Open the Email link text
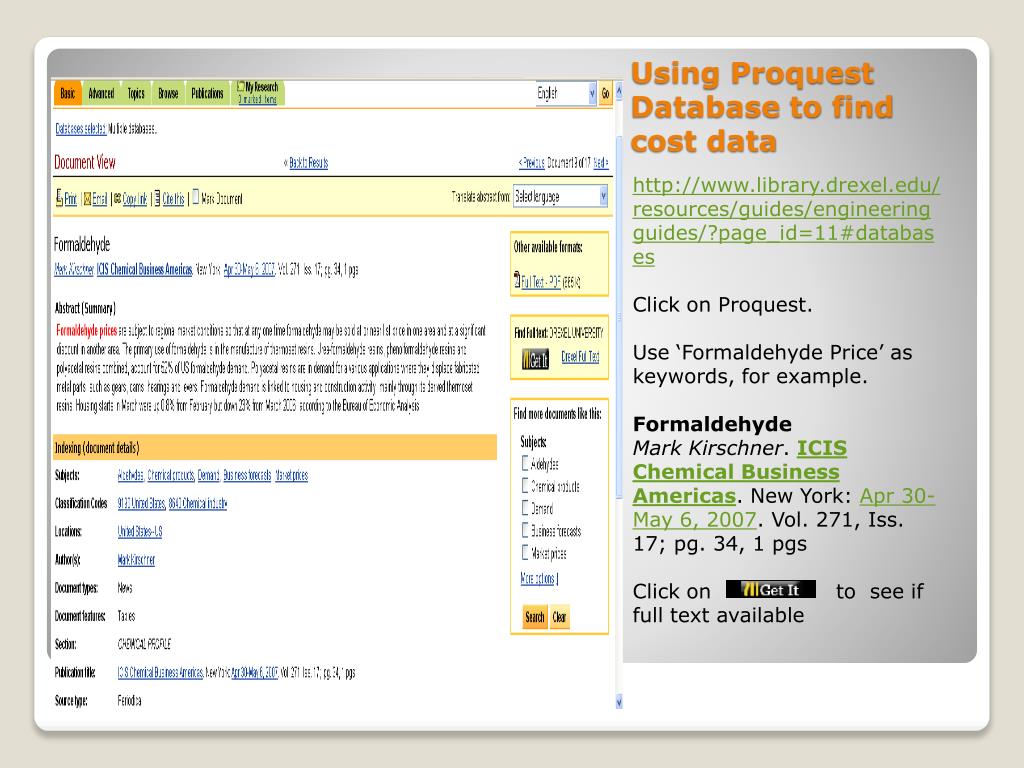Image resolution: width=1024 pixels, height=768 pixels. (99, 199)
